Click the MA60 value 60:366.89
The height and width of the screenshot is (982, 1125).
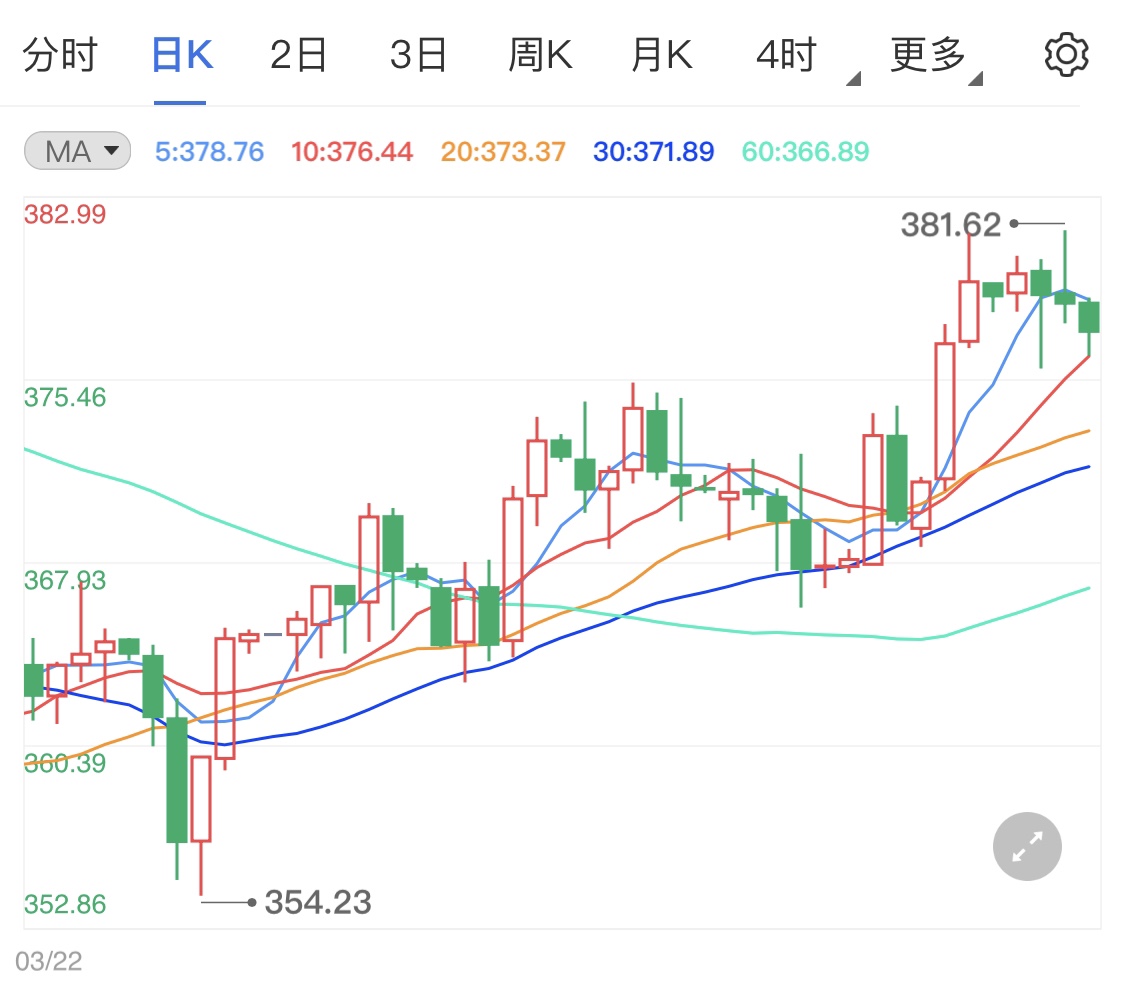click(x=805, y=151)
